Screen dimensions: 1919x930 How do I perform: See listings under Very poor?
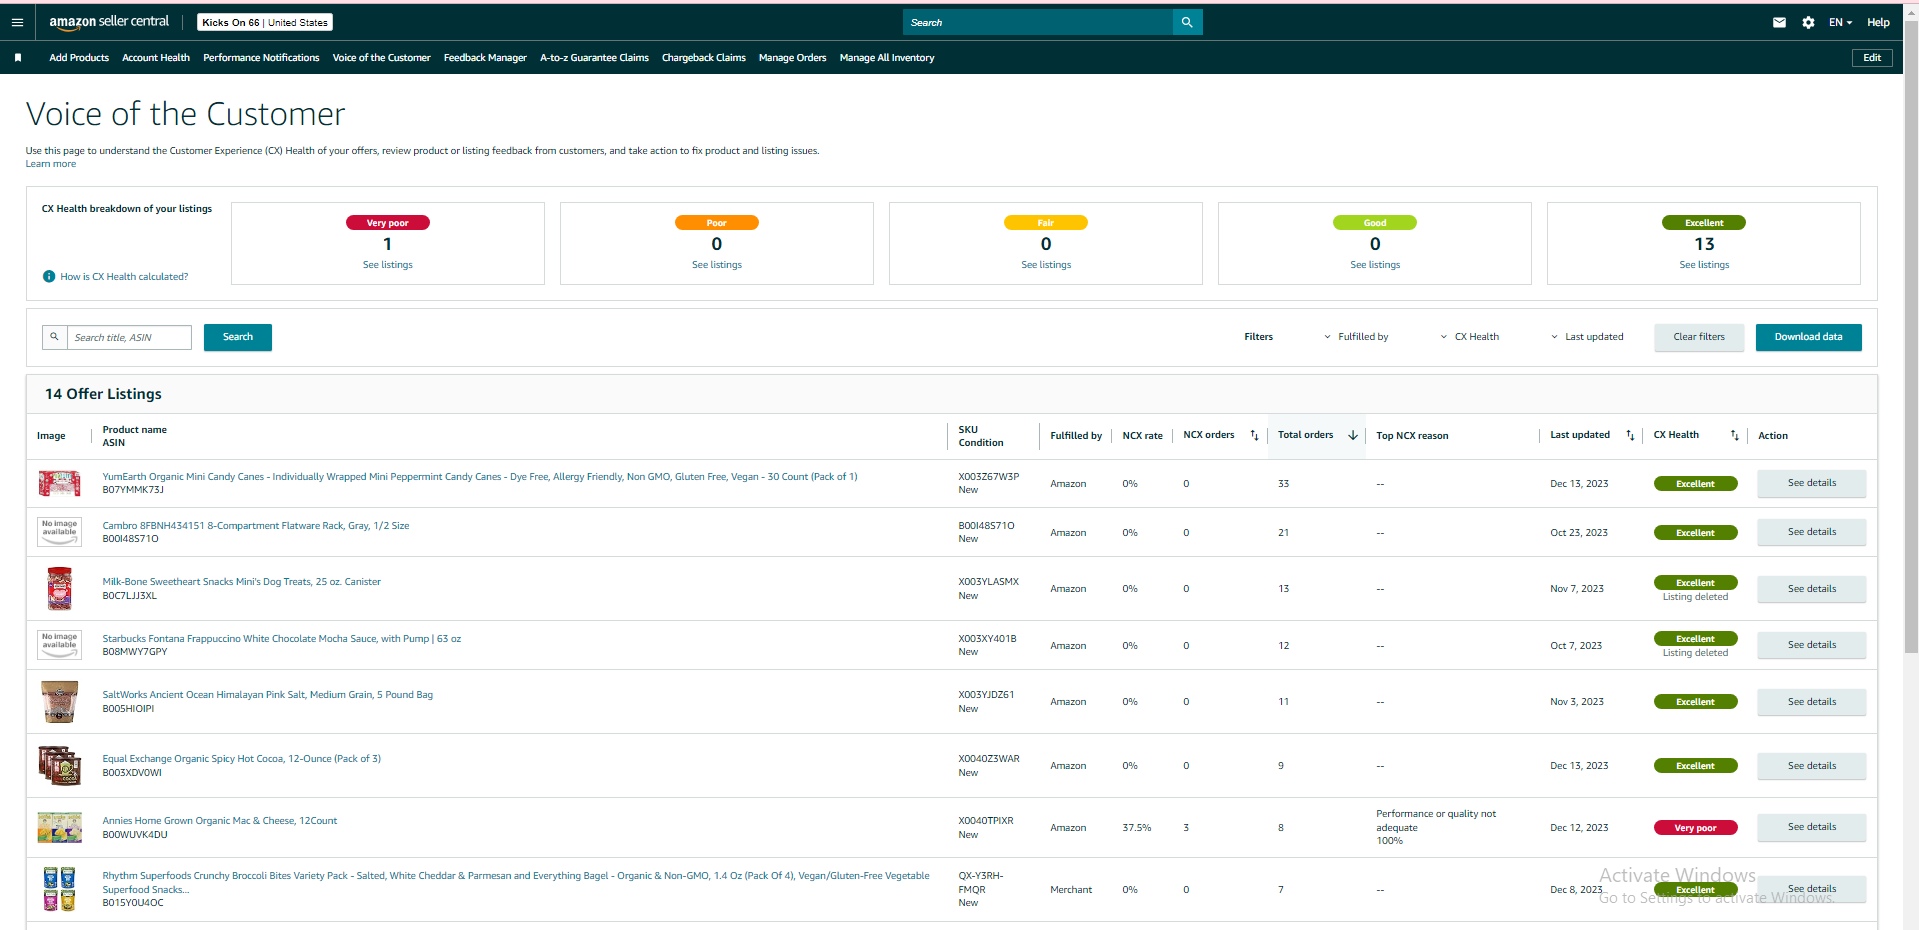(387, 265)
